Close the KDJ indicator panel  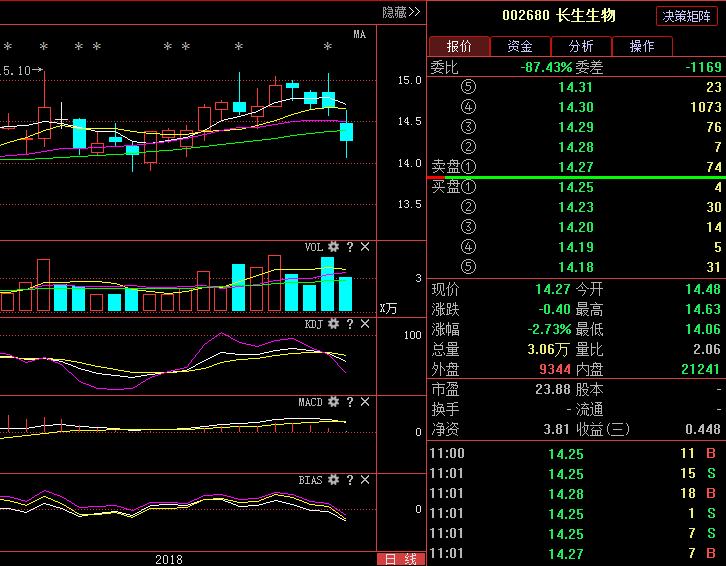coord(365,324)
